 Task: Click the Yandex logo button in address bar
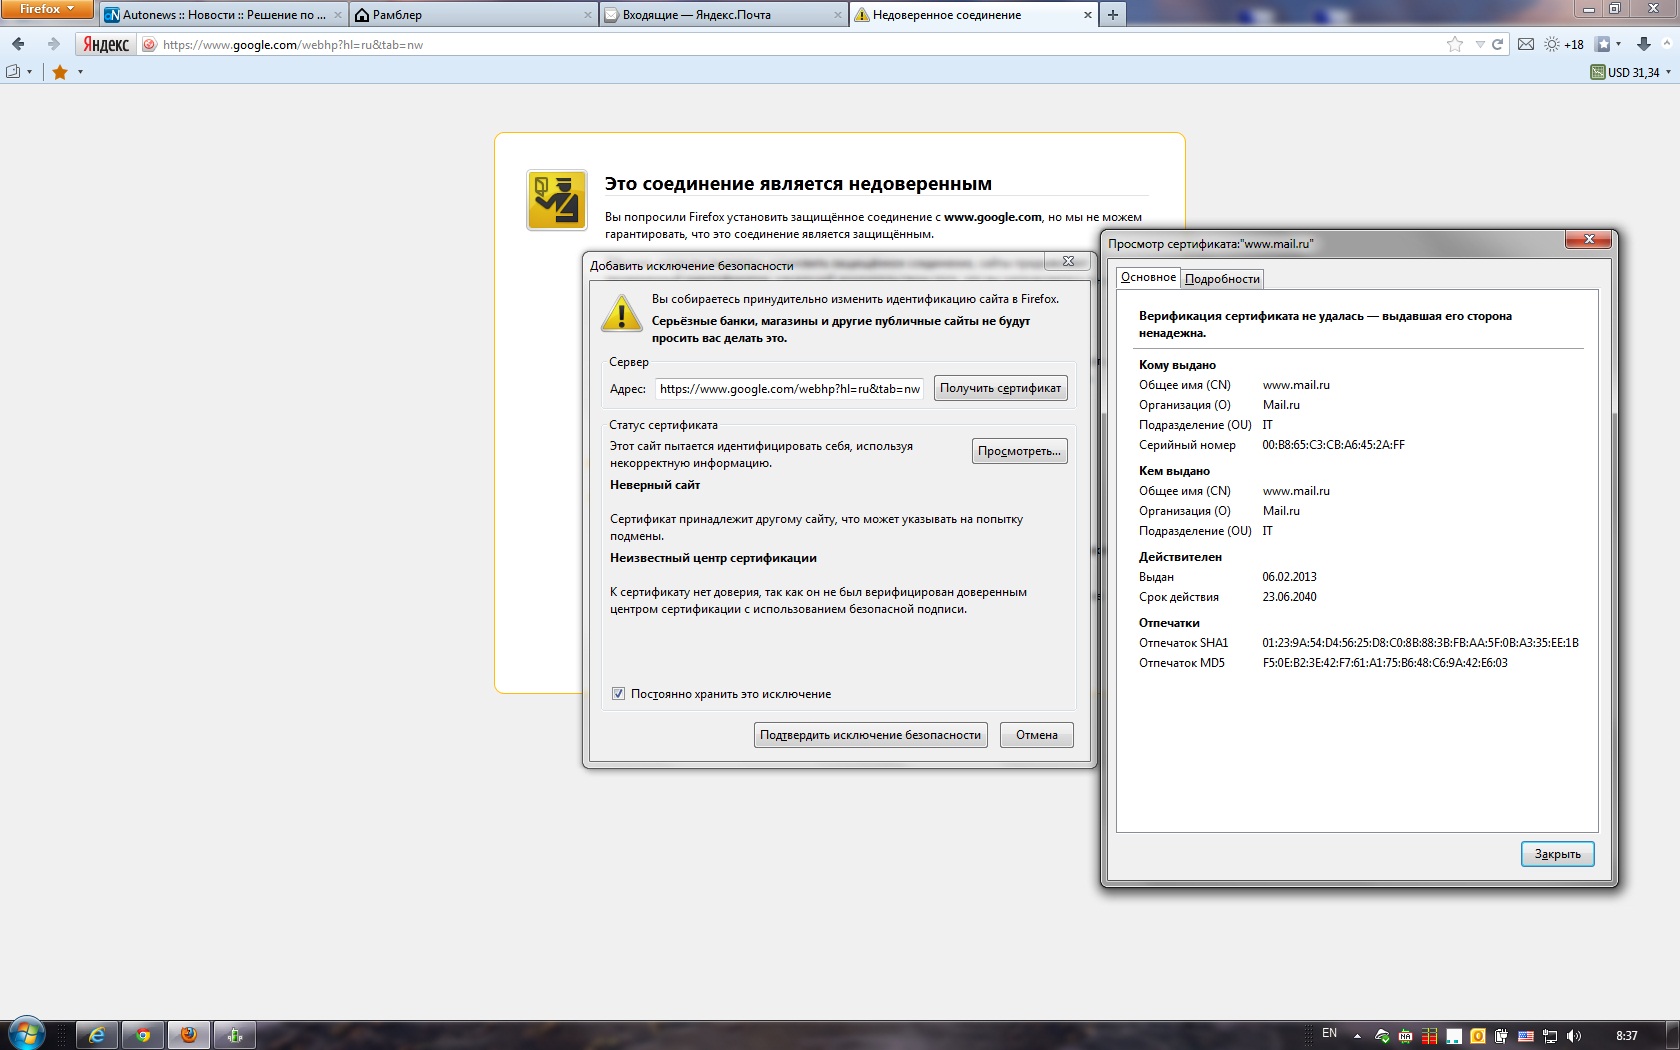pos(106,44)
